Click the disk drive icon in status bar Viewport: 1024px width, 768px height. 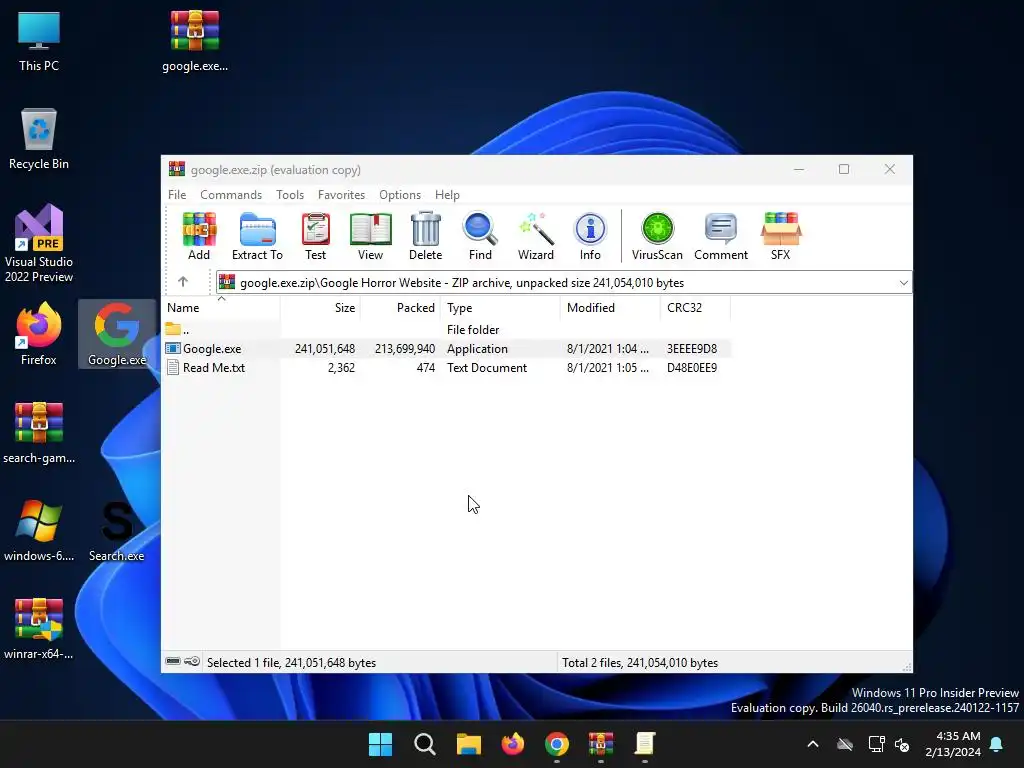pos(173,662)
